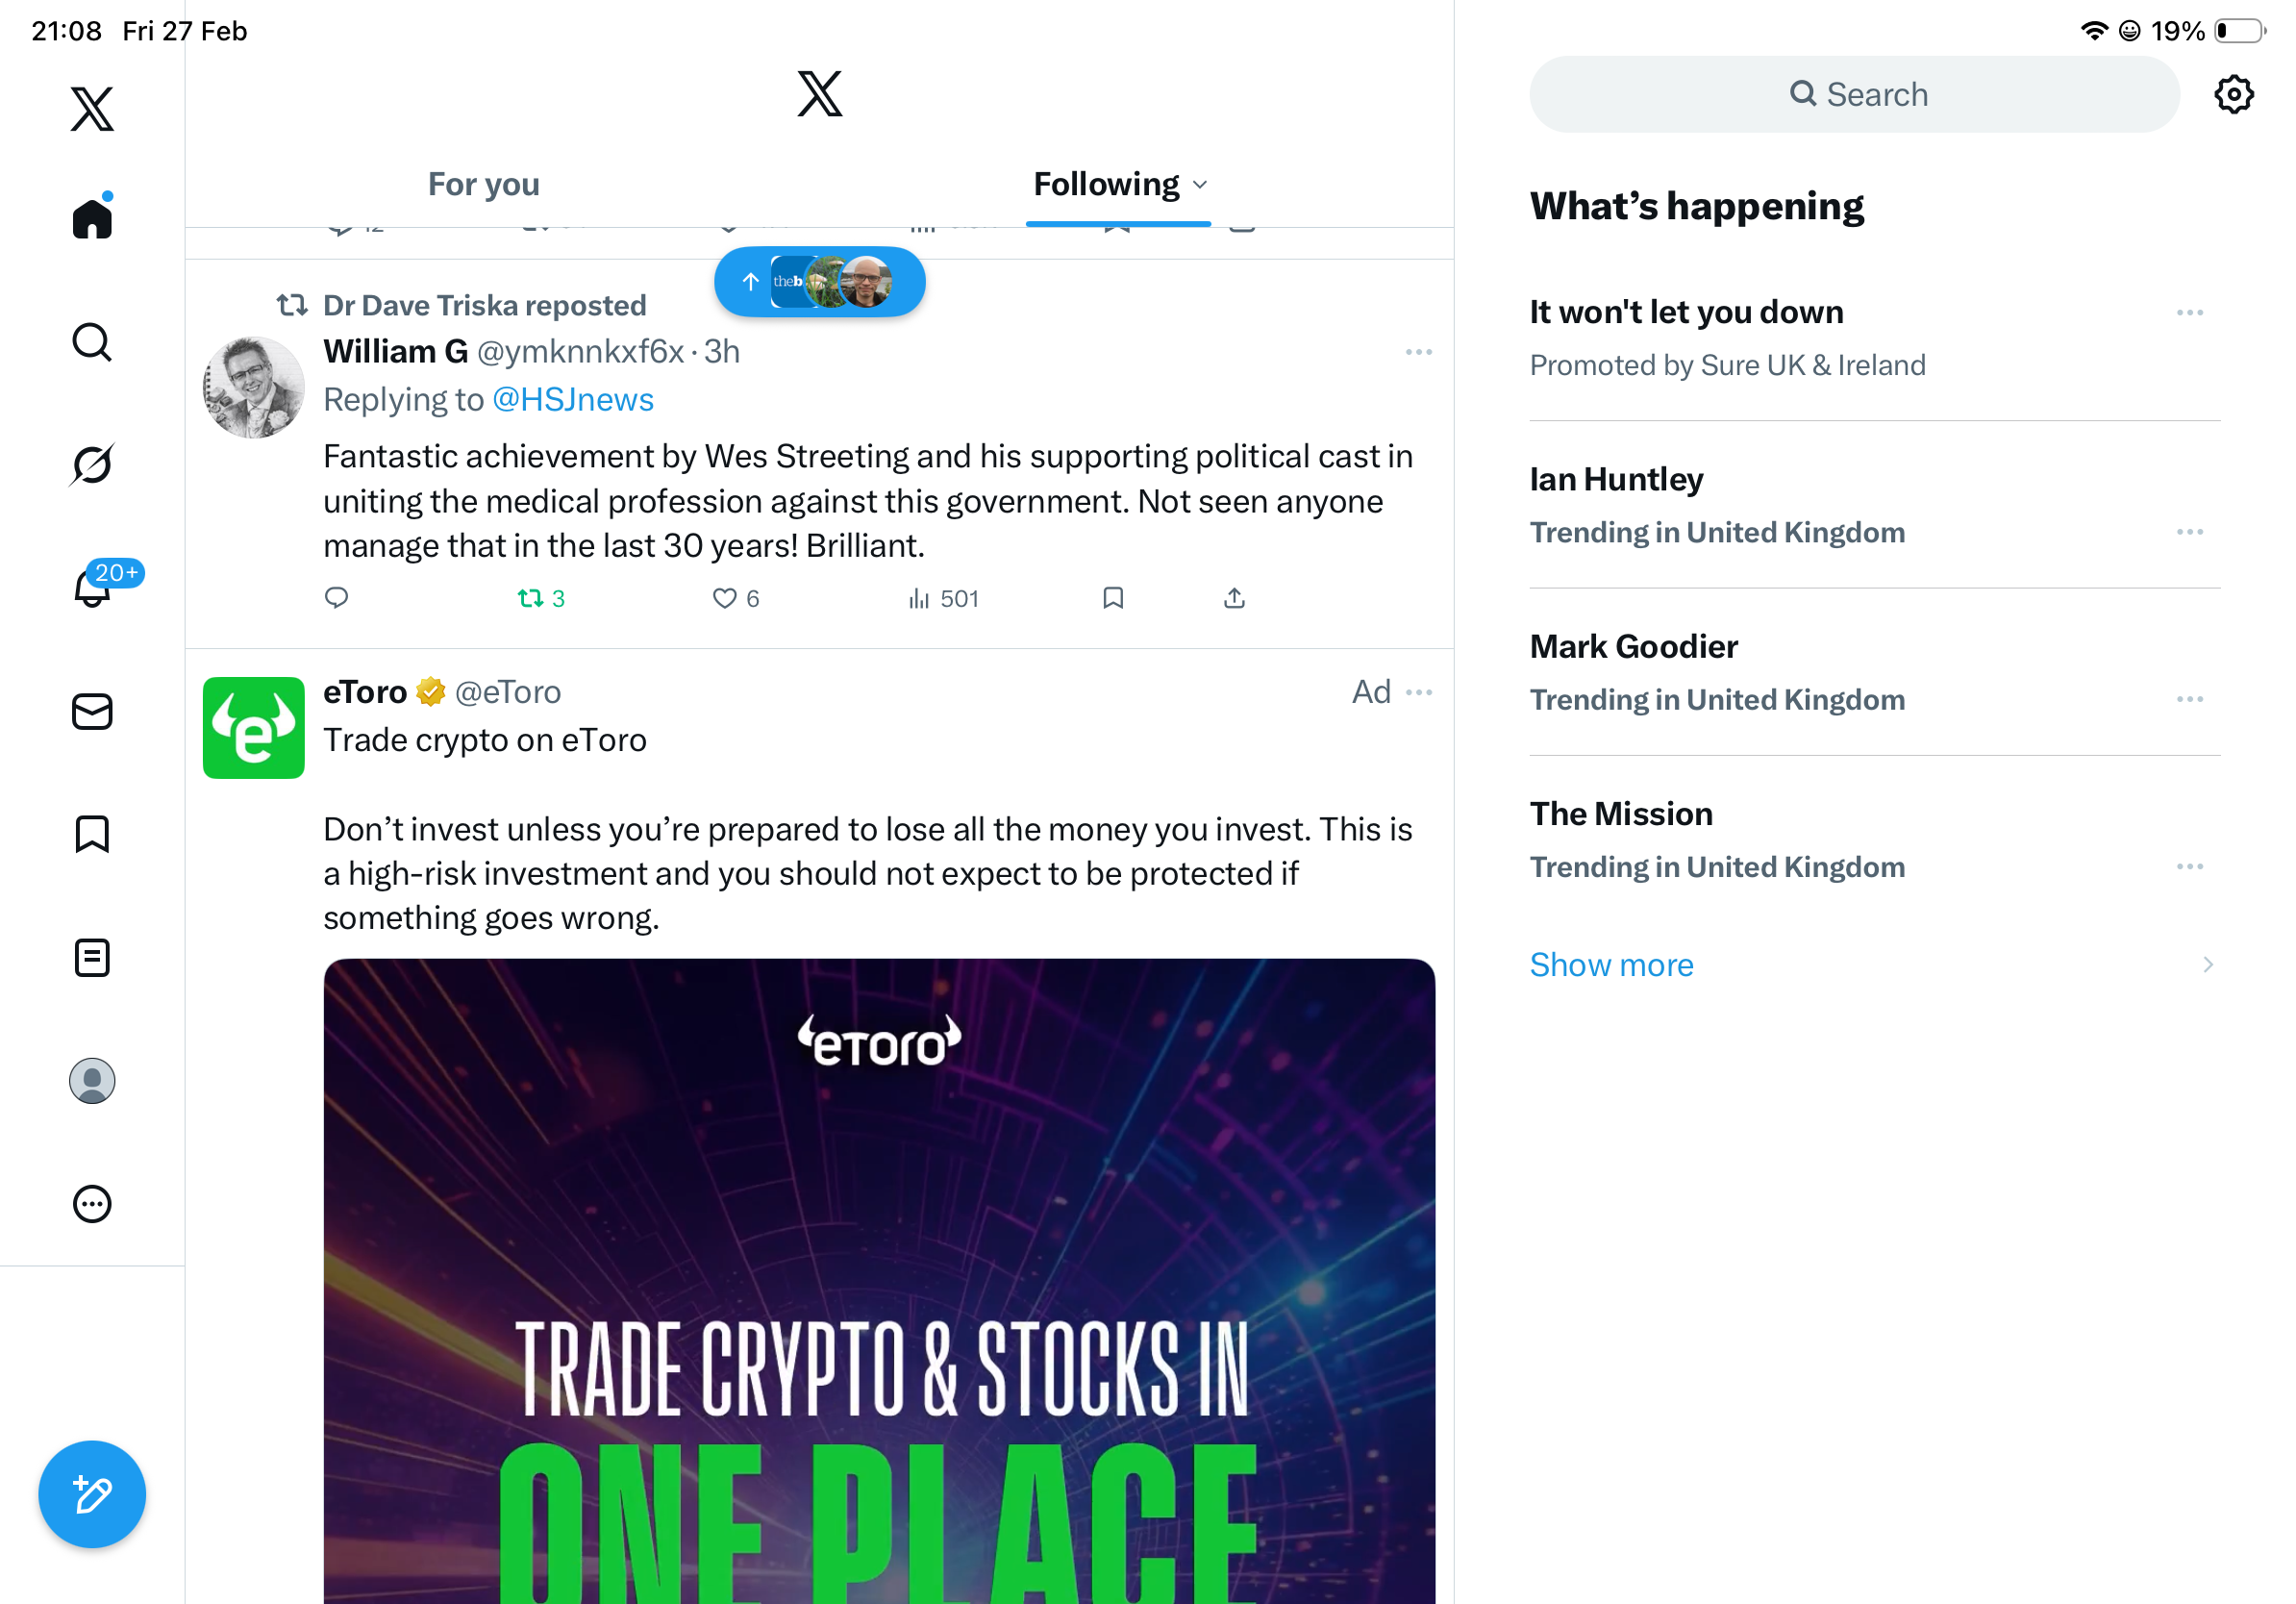Open search settings gear icon
Viewport: 2296px width, 1604px height.
[2233, 95]
